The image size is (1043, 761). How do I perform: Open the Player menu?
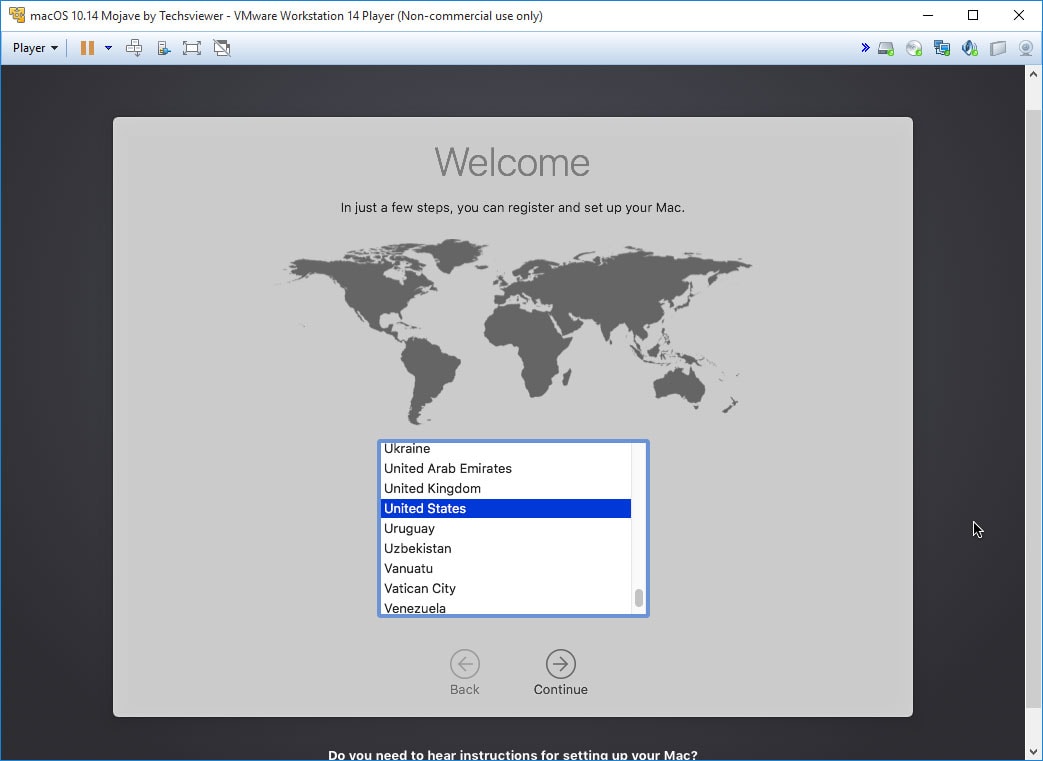coord(34,48)
